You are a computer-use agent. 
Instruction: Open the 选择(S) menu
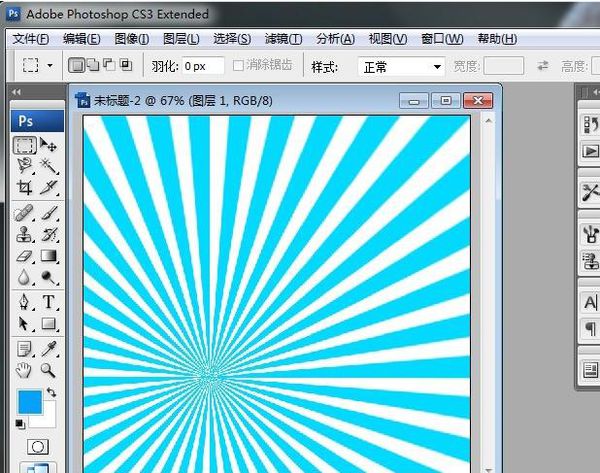click(x=232, y=39)
